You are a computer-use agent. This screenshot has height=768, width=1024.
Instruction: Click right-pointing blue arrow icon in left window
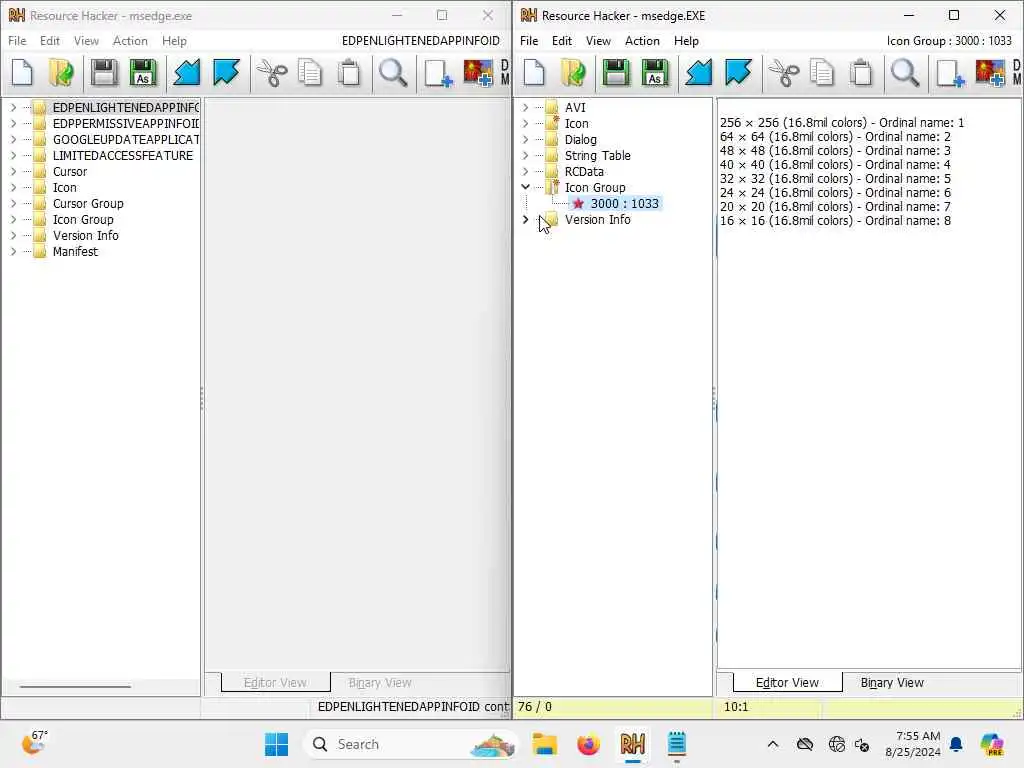coord(226,72)
